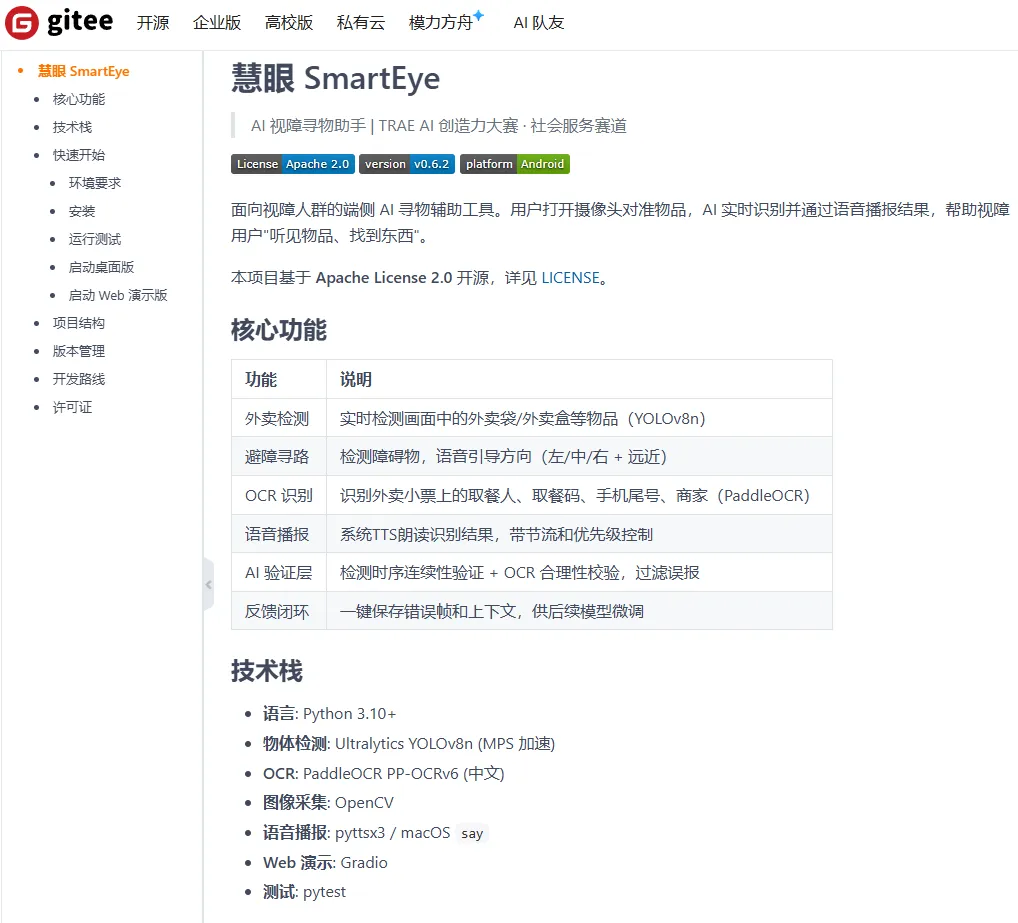The height and width of the screenshot is (923, 1018).
Task: Open 版本管理 sidebar entry
Action: coord(79,351)
